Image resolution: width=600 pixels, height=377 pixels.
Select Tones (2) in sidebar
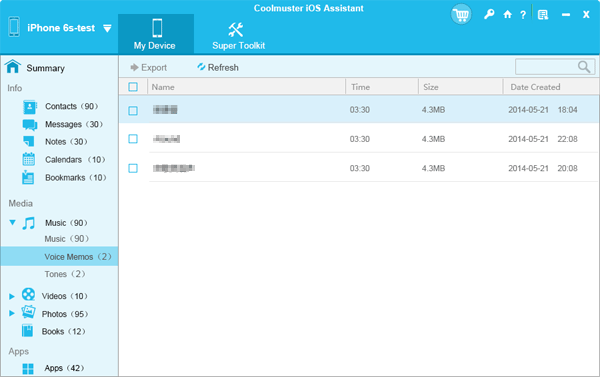point(65,274)
